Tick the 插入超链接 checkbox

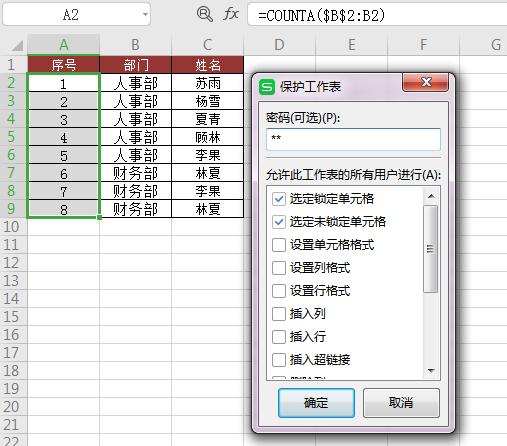pos(279,360)
